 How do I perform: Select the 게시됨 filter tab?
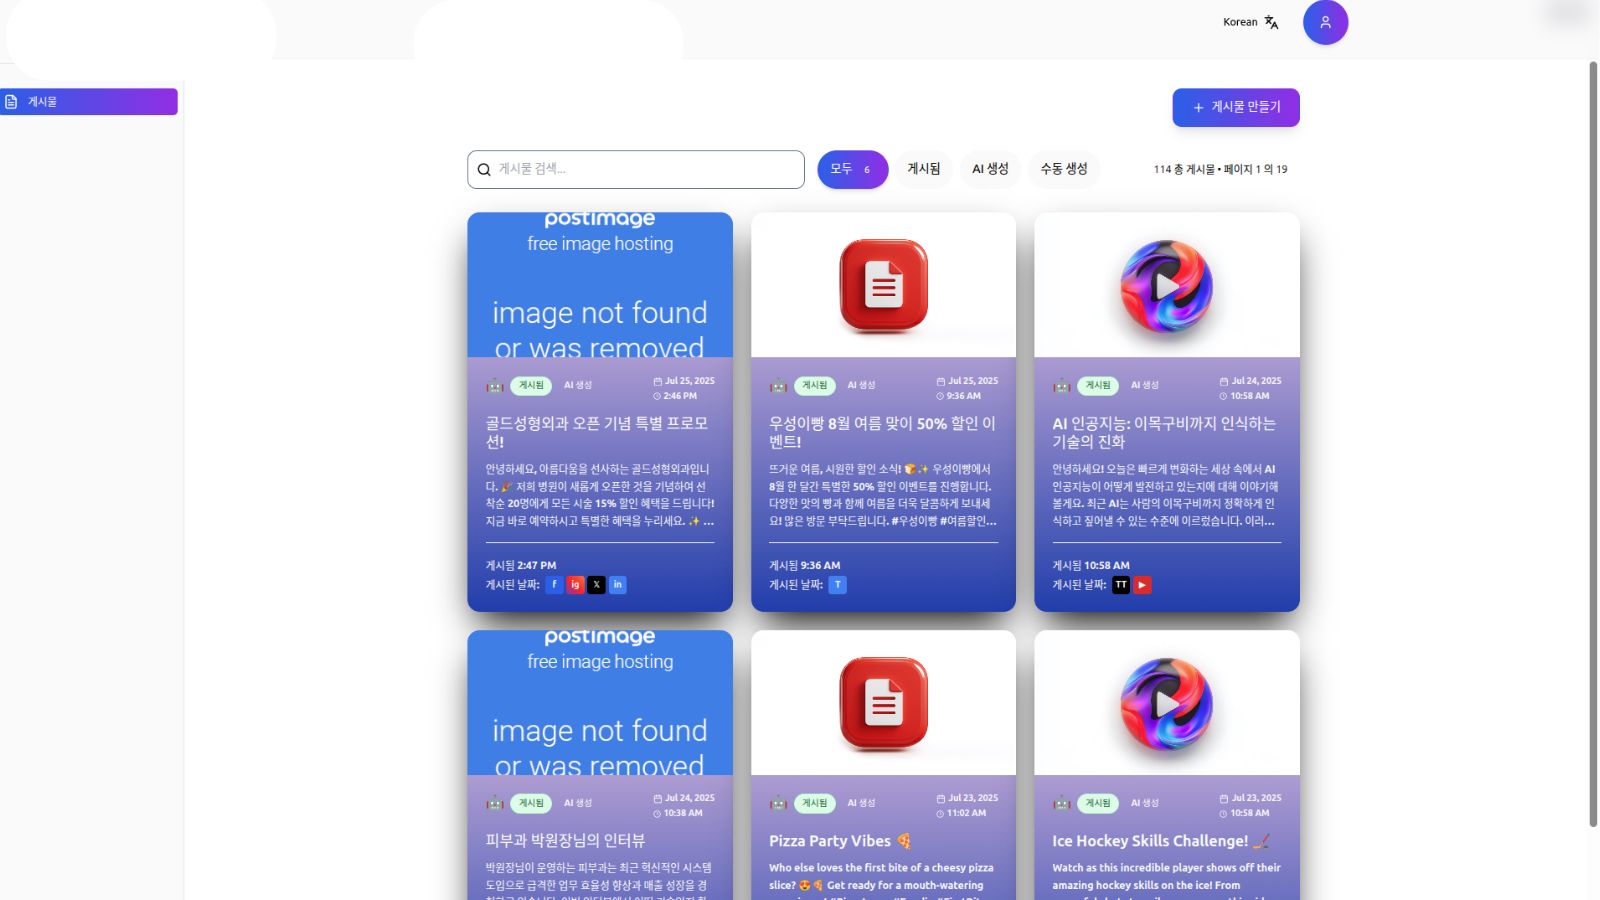(x=924, y=169)
